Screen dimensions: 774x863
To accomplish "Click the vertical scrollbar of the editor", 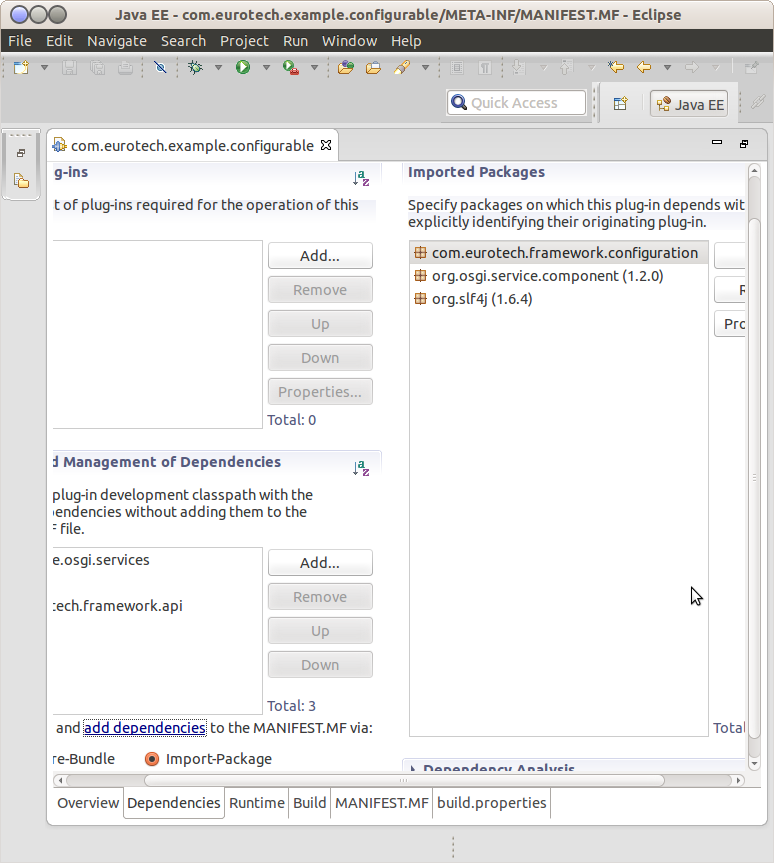I will pyautogui.click(x=754, y=478).
